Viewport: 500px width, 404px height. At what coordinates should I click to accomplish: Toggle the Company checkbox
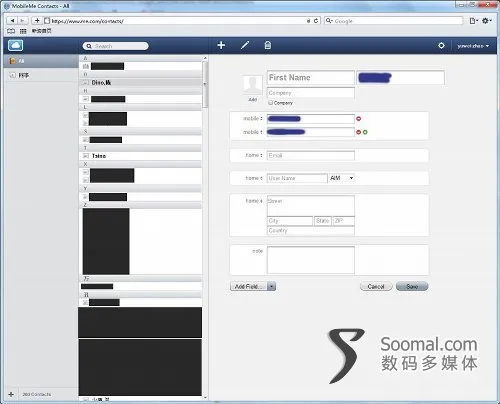[270, 103]
